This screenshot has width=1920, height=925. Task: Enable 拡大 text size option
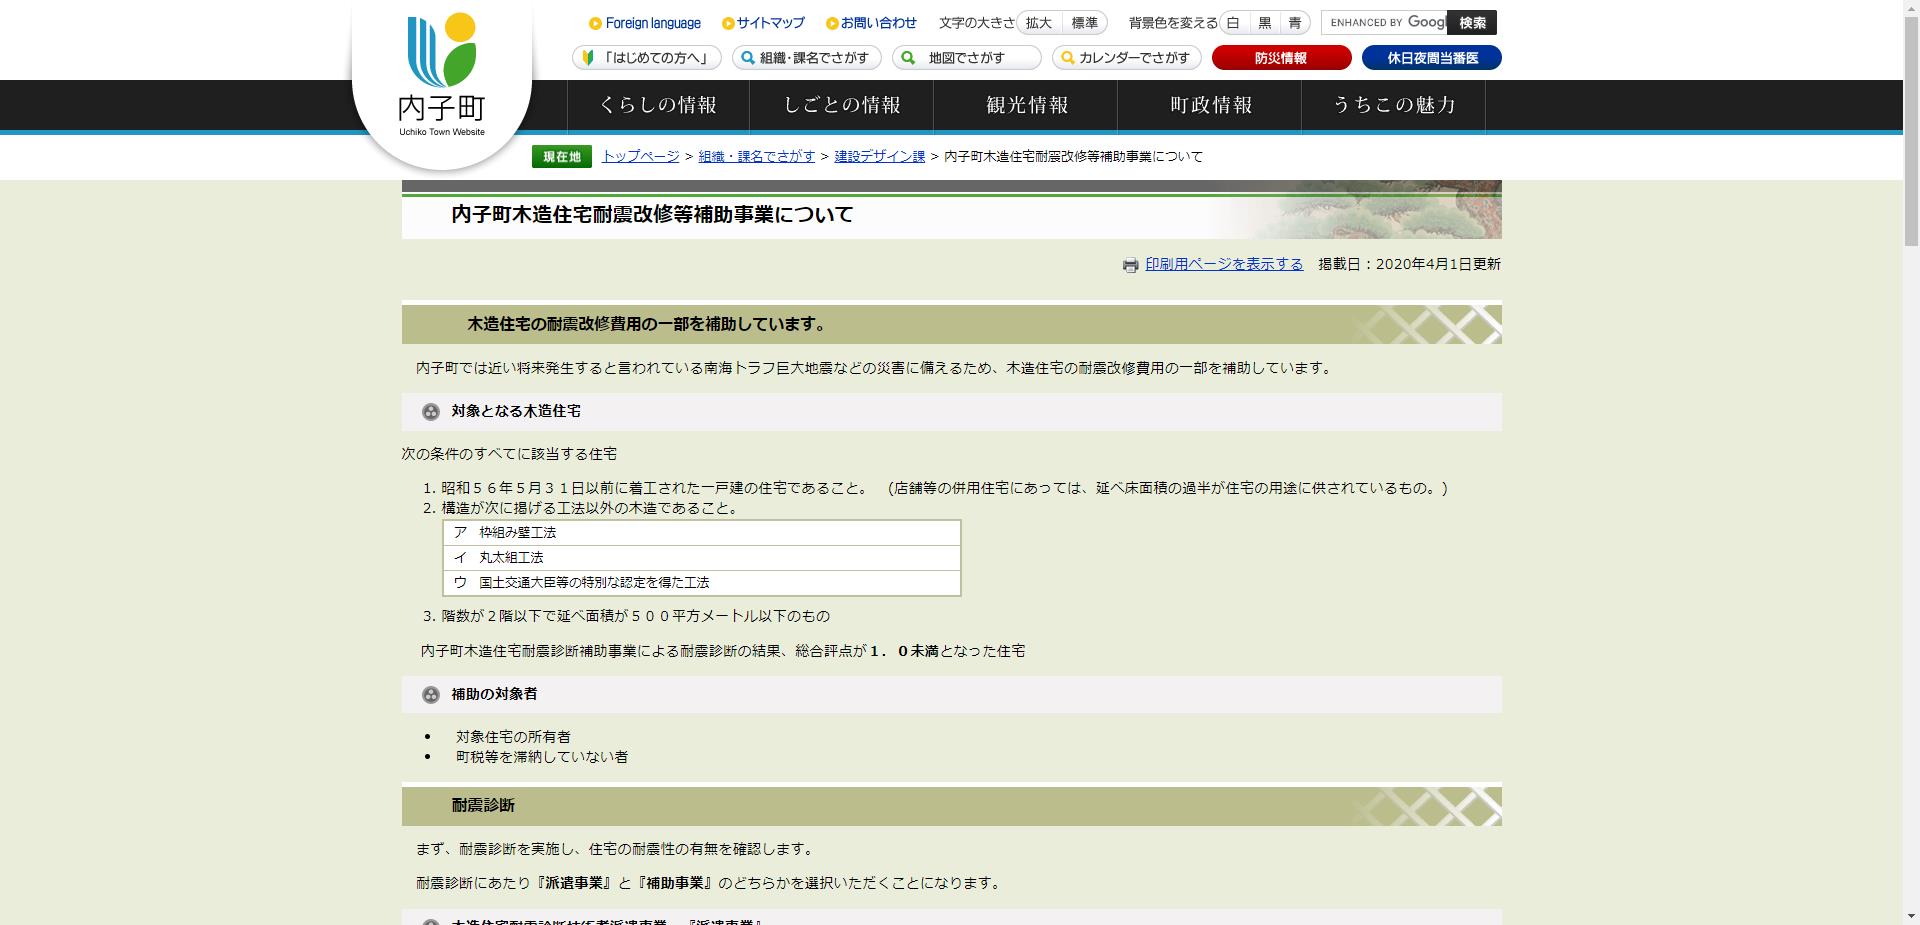click(x=1036, y=22)
